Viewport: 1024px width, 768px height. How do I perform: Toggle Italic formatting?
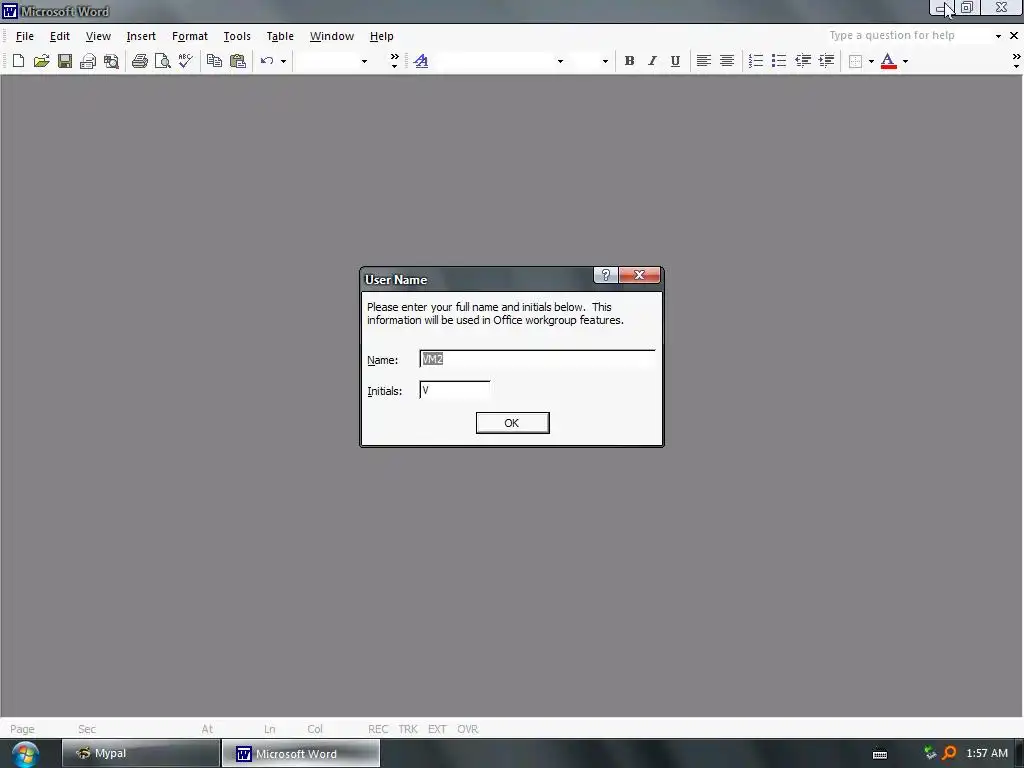coord(652,61)
